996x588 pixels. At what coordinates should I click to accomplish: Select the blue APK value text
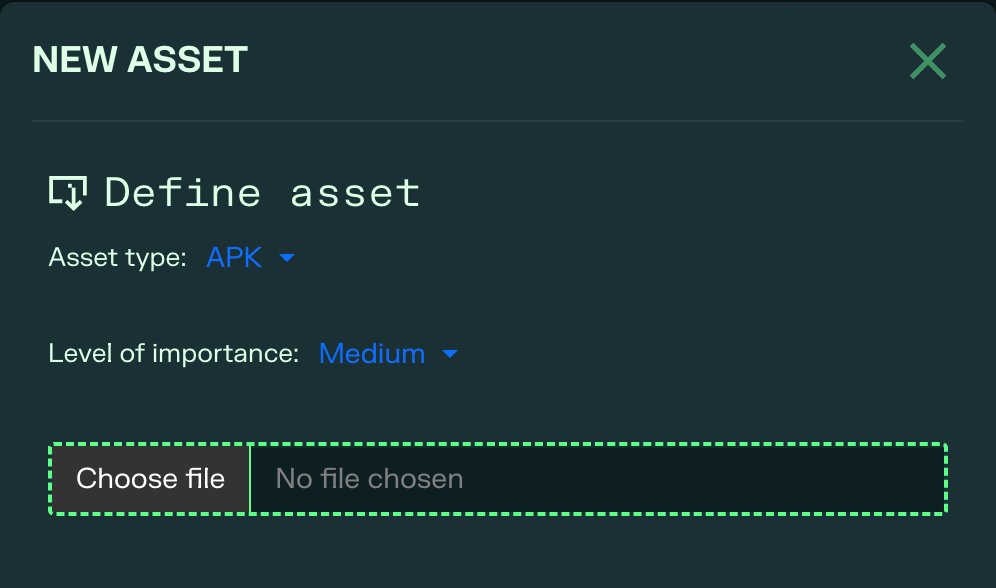coord(234,258)
